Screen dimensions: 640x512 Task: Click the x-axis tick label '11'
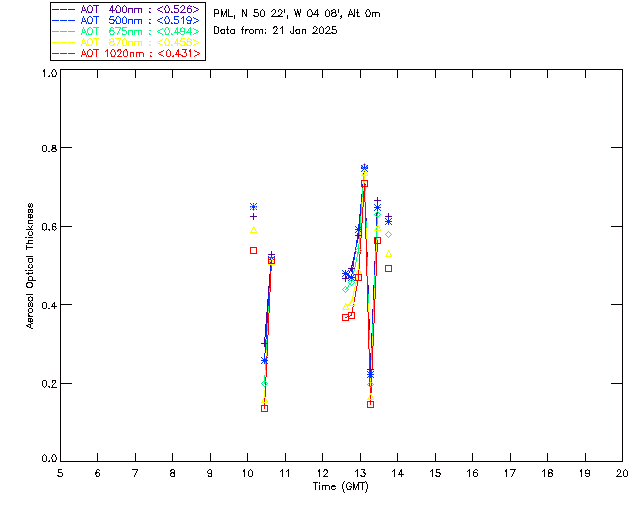pos(284,473)
